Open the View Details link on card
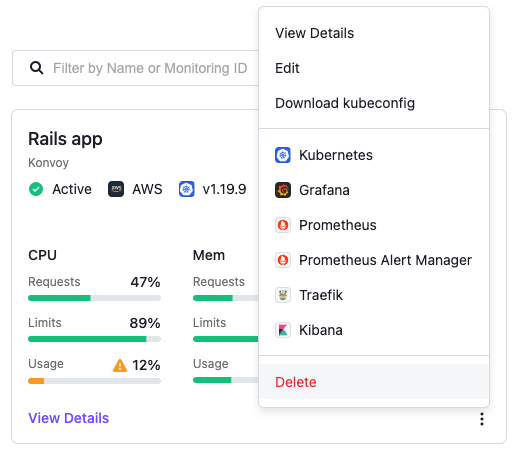 (x=69, y=418)
